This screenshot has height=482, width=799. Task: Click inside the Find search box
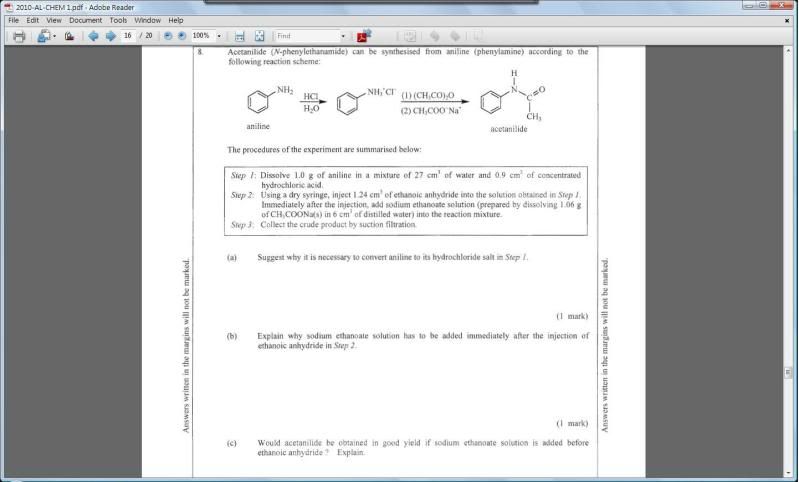[x=307, y=36]
